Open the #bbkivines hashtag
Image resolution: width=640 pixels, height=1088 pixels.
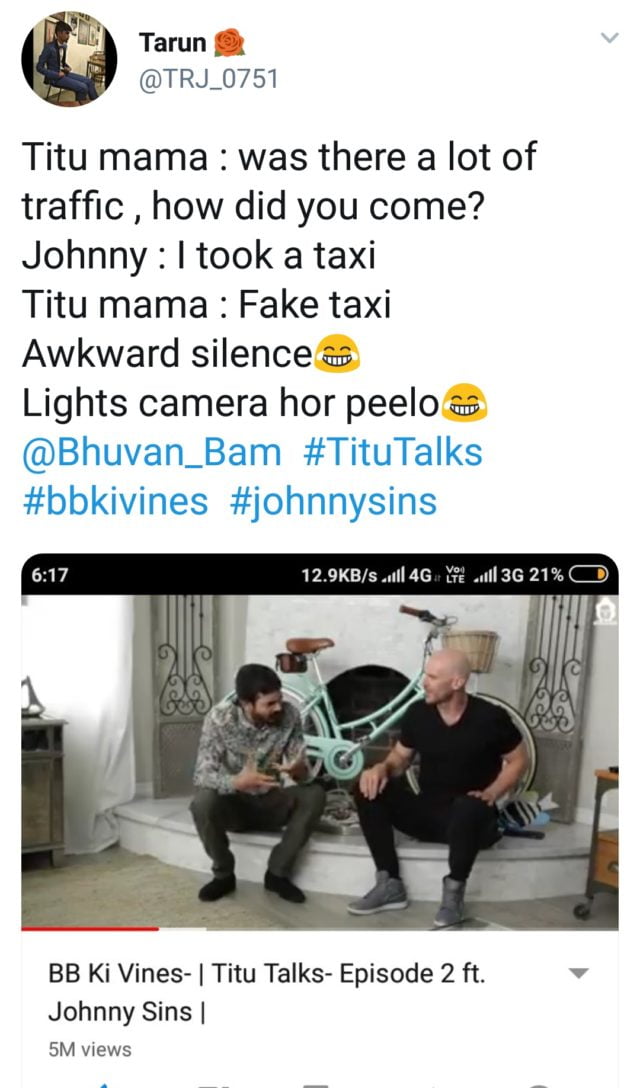tap(115, 502)
